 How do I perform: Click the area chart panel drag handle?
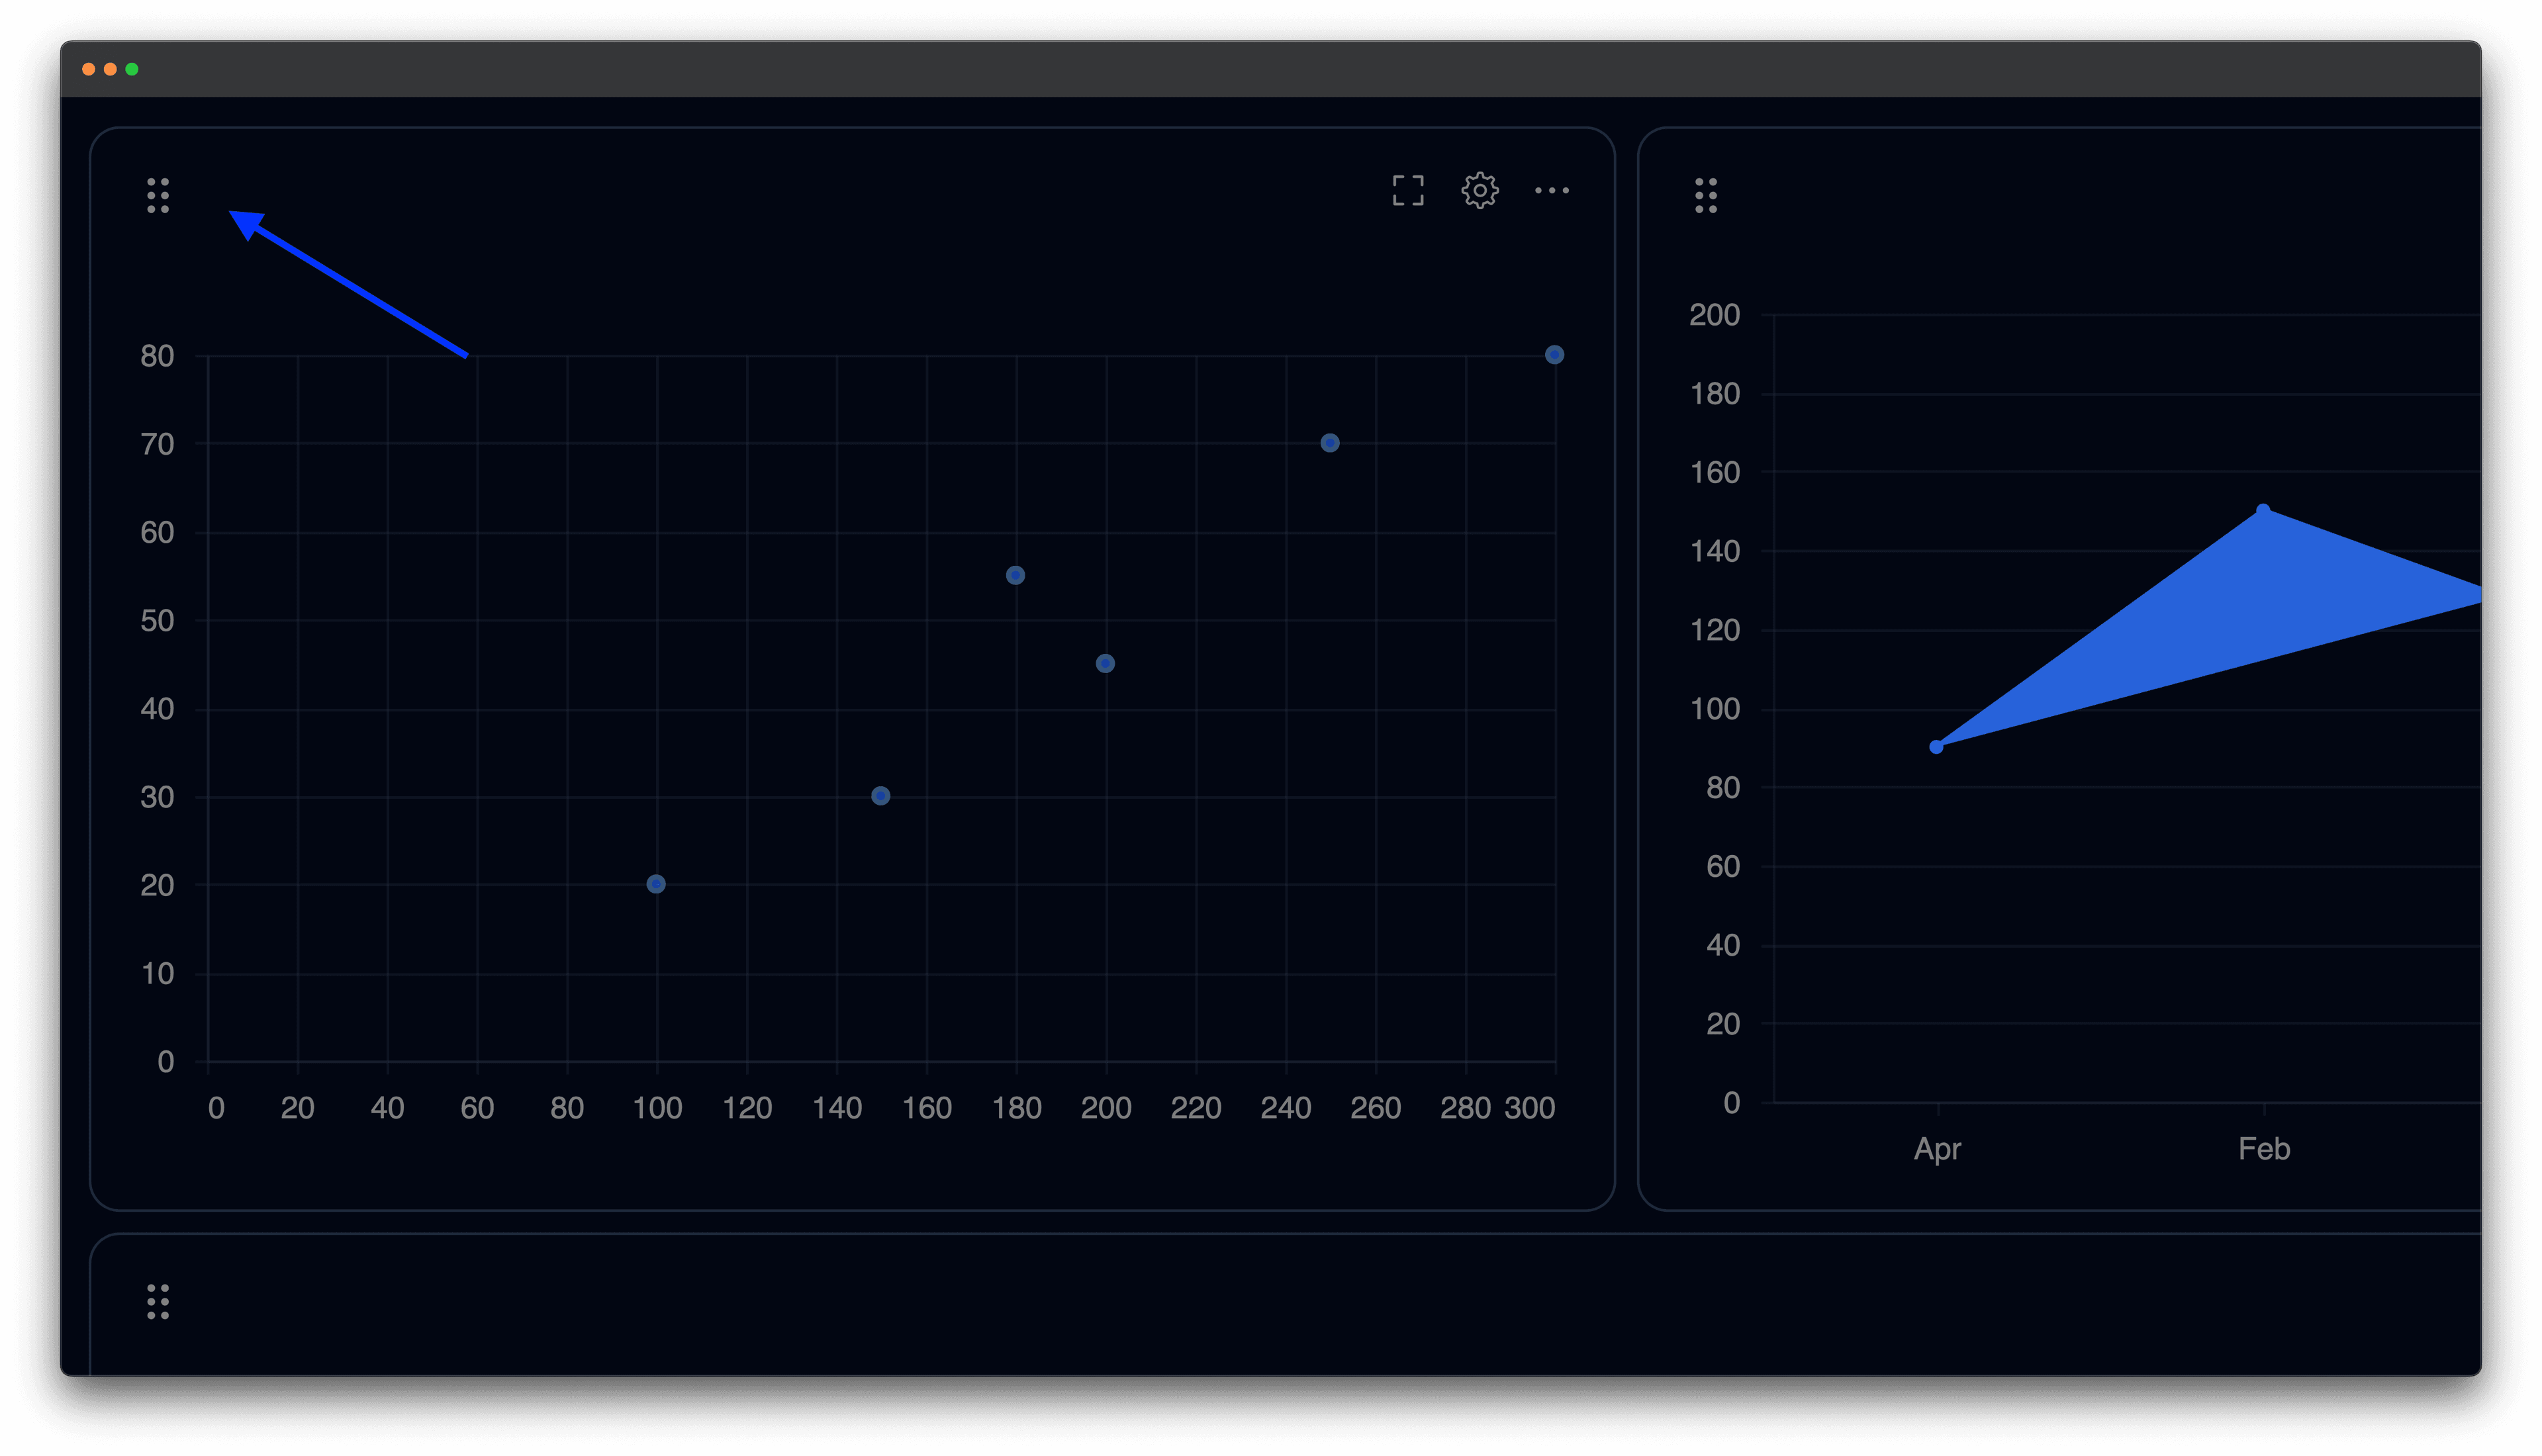(1706, 195)
